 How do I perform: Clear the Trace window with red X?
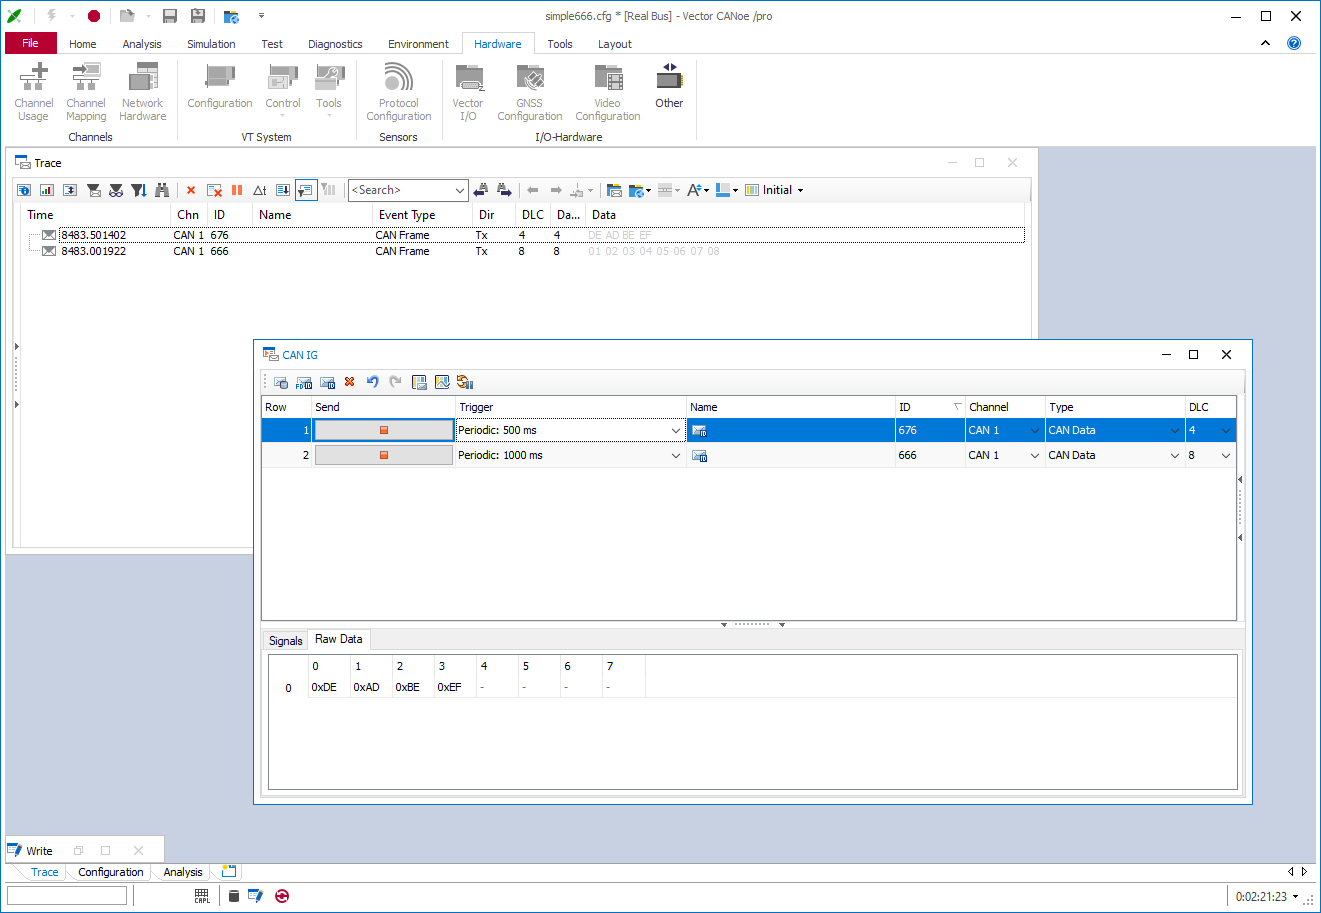(191, 190)
